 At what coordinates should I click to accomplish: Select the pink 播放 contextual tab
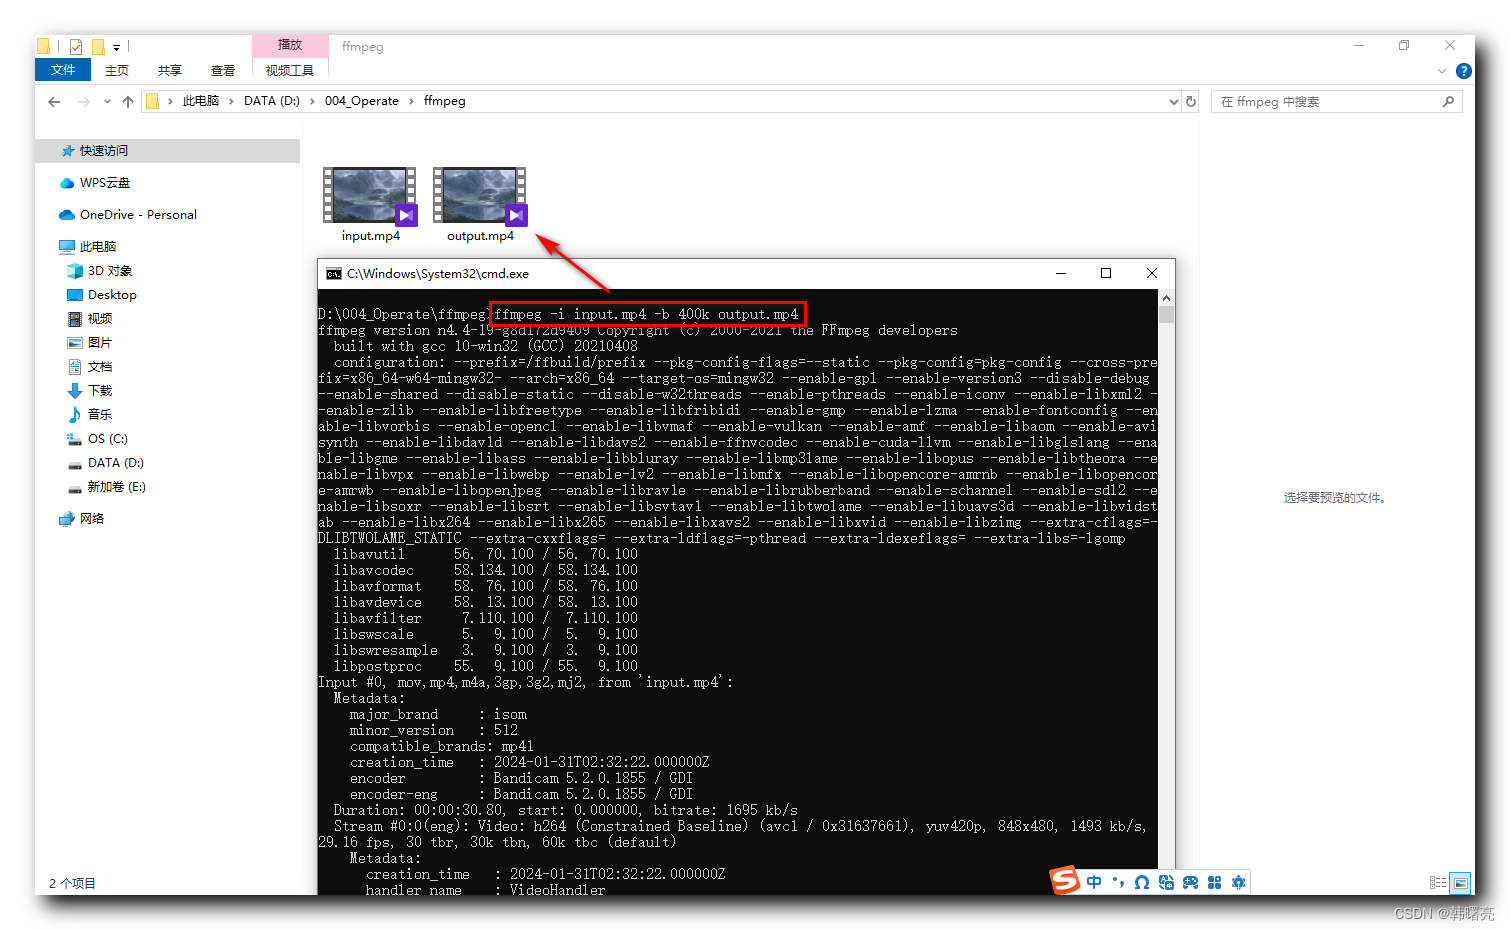coord(290,45)
